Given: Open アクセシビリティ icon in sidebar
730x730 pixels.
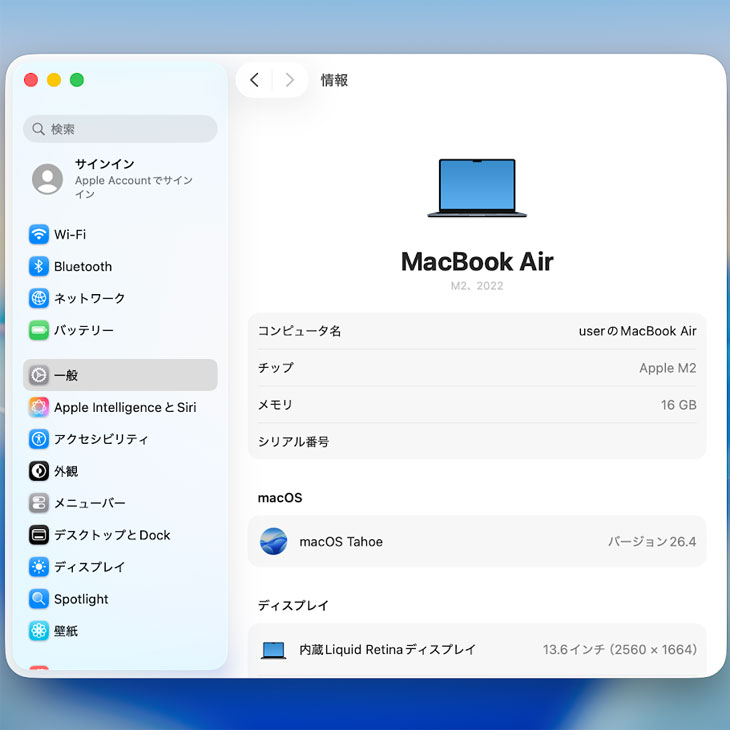Looking at the screenshot, I should tap(39, 439).
